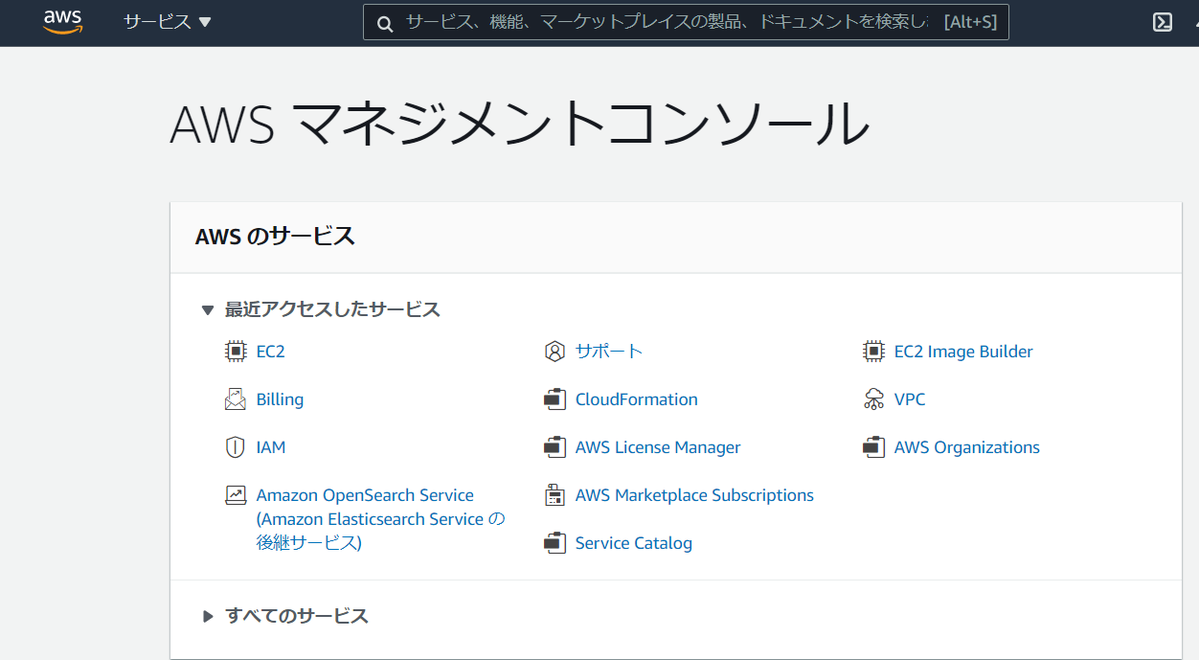Click the VPC cloud network icon
Screen dimensions: 1199x660
(874, 399)
